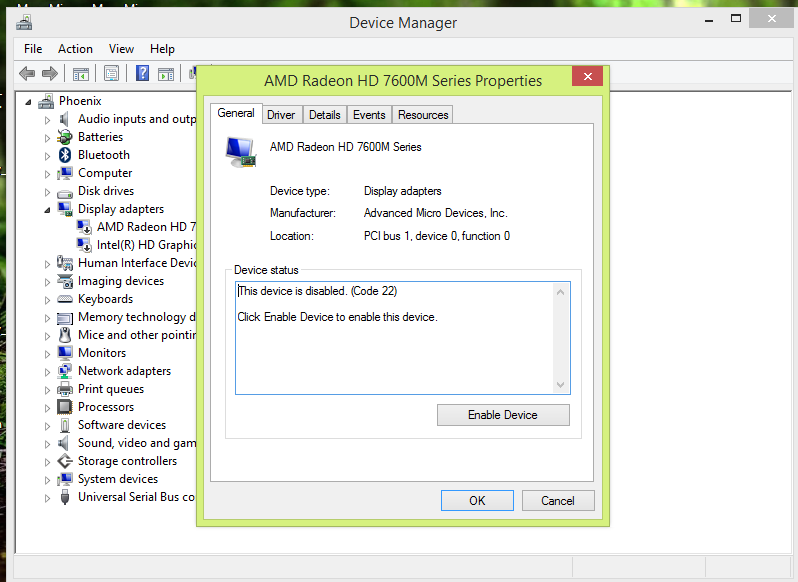Click the Display adapters category icon
798x582 pixels.
coord(65,209)
